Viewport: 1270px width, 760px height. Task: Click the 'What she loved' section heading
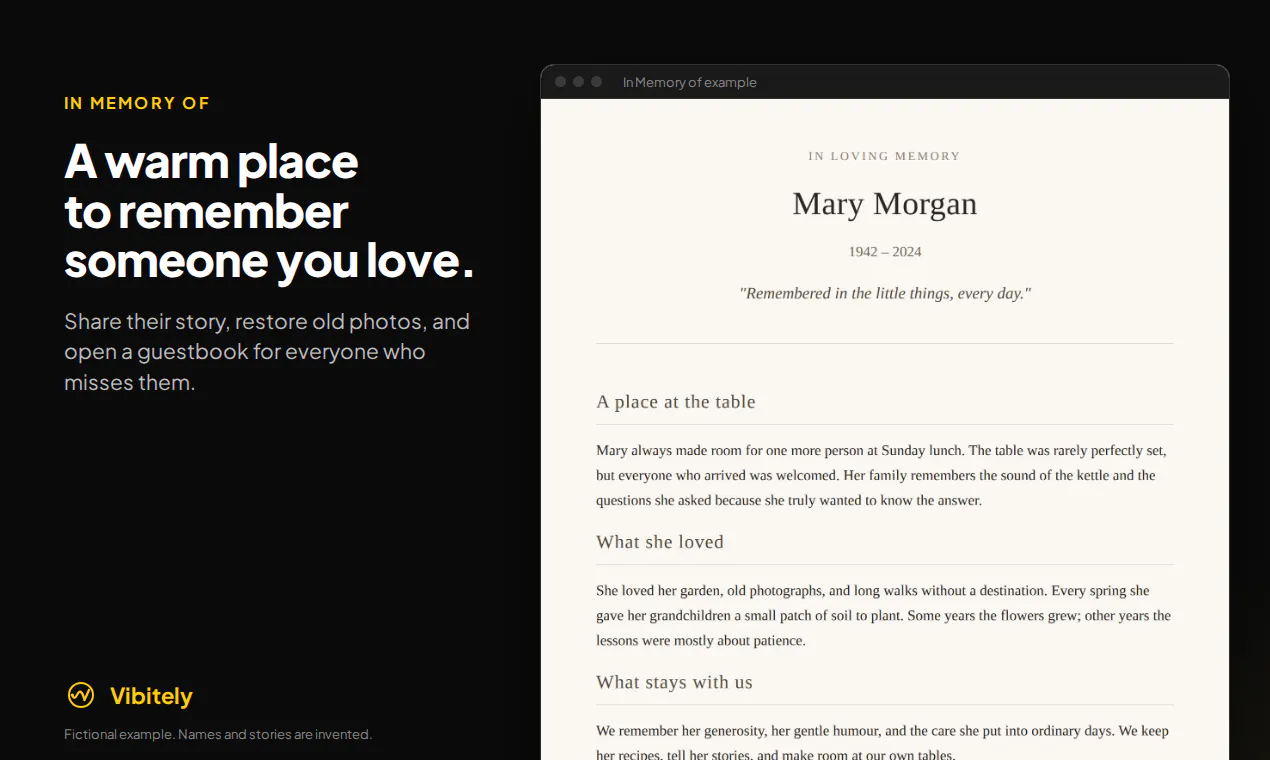660,542
